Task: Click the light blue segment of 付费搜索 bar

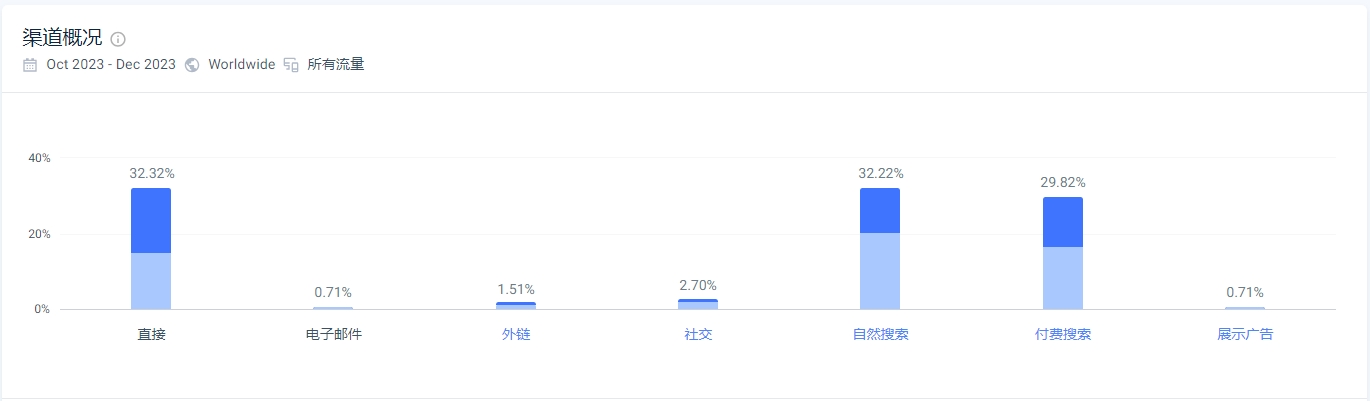Action: point(1063,278)
